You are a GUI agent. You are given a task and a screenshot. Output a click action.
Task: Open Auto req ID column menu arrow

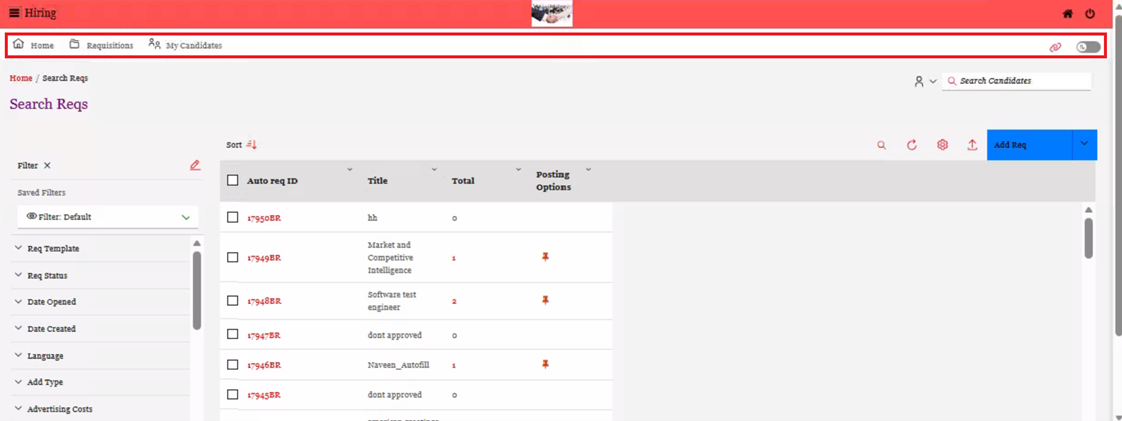coord(350,170)
